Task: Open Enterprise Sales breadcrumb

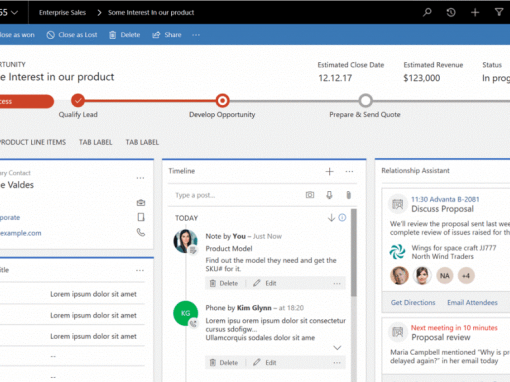Action: click(62, 12)
